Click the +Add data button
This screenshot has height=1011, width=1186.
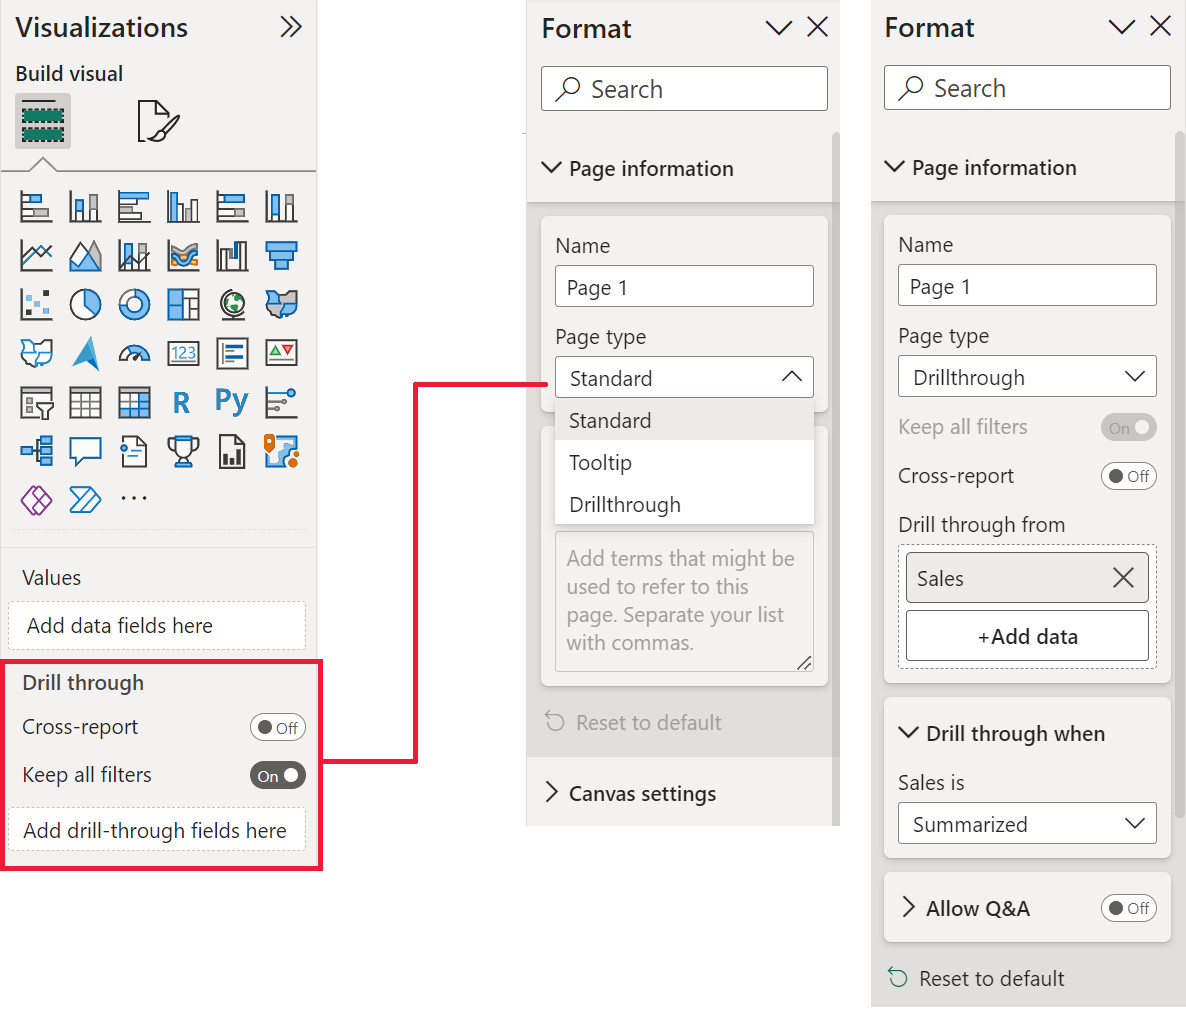pyautogui.click(x=1027, y=636)
